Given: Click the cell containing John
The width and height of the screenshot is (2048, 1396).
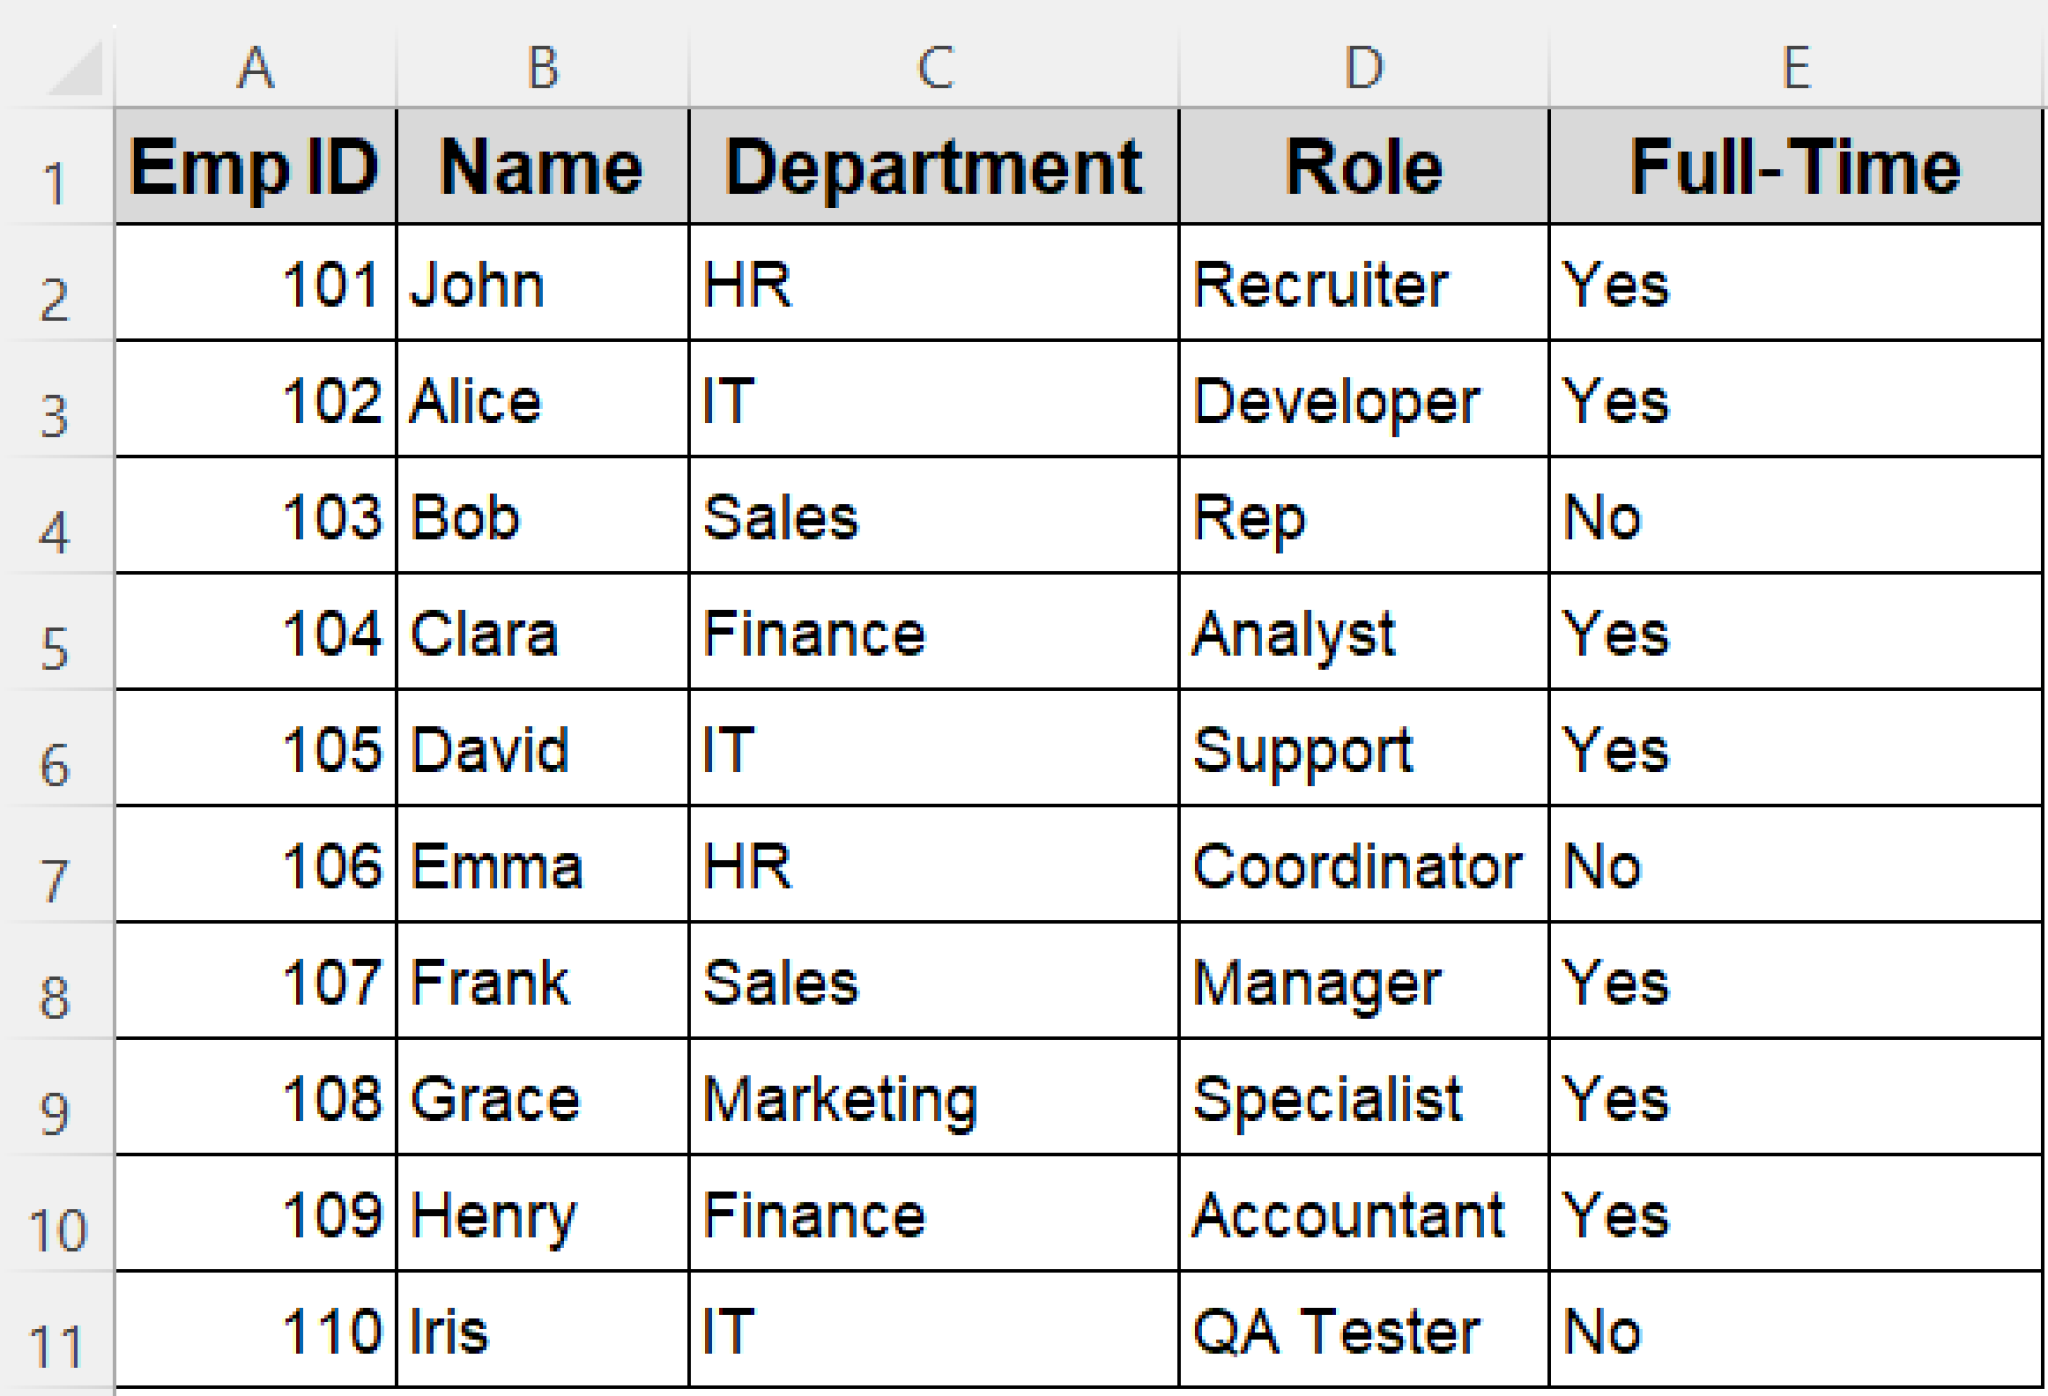Looking at the screenshot, I should point(540,283).
